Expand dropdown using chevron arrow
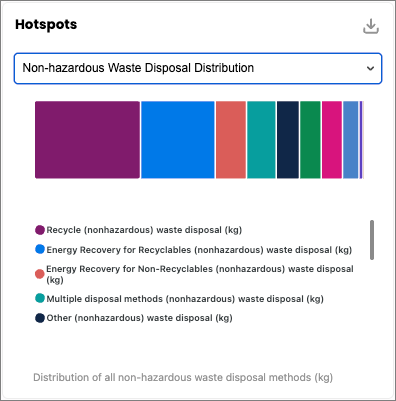Viewport: 396px width, 401px height. (370, 68)
